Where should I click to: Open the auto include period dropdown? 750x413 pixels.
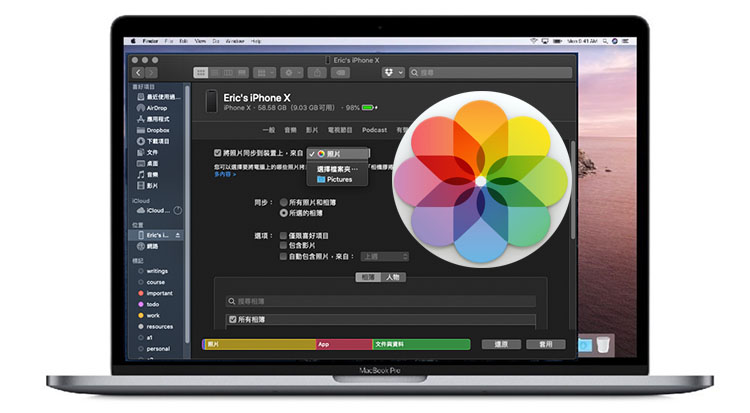point(385,257)
